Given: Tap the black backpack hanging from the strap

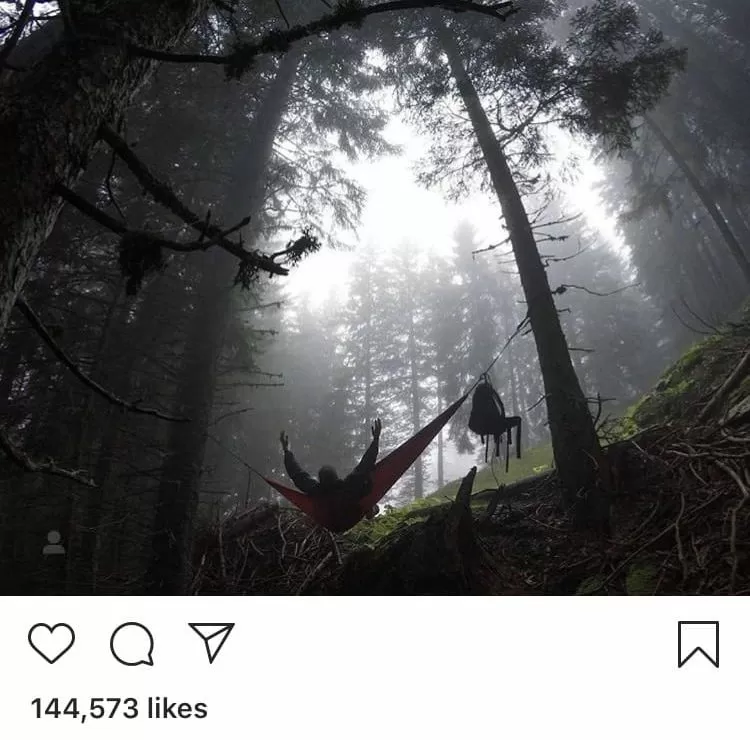Looking at the screenshot, I should 493,421.
